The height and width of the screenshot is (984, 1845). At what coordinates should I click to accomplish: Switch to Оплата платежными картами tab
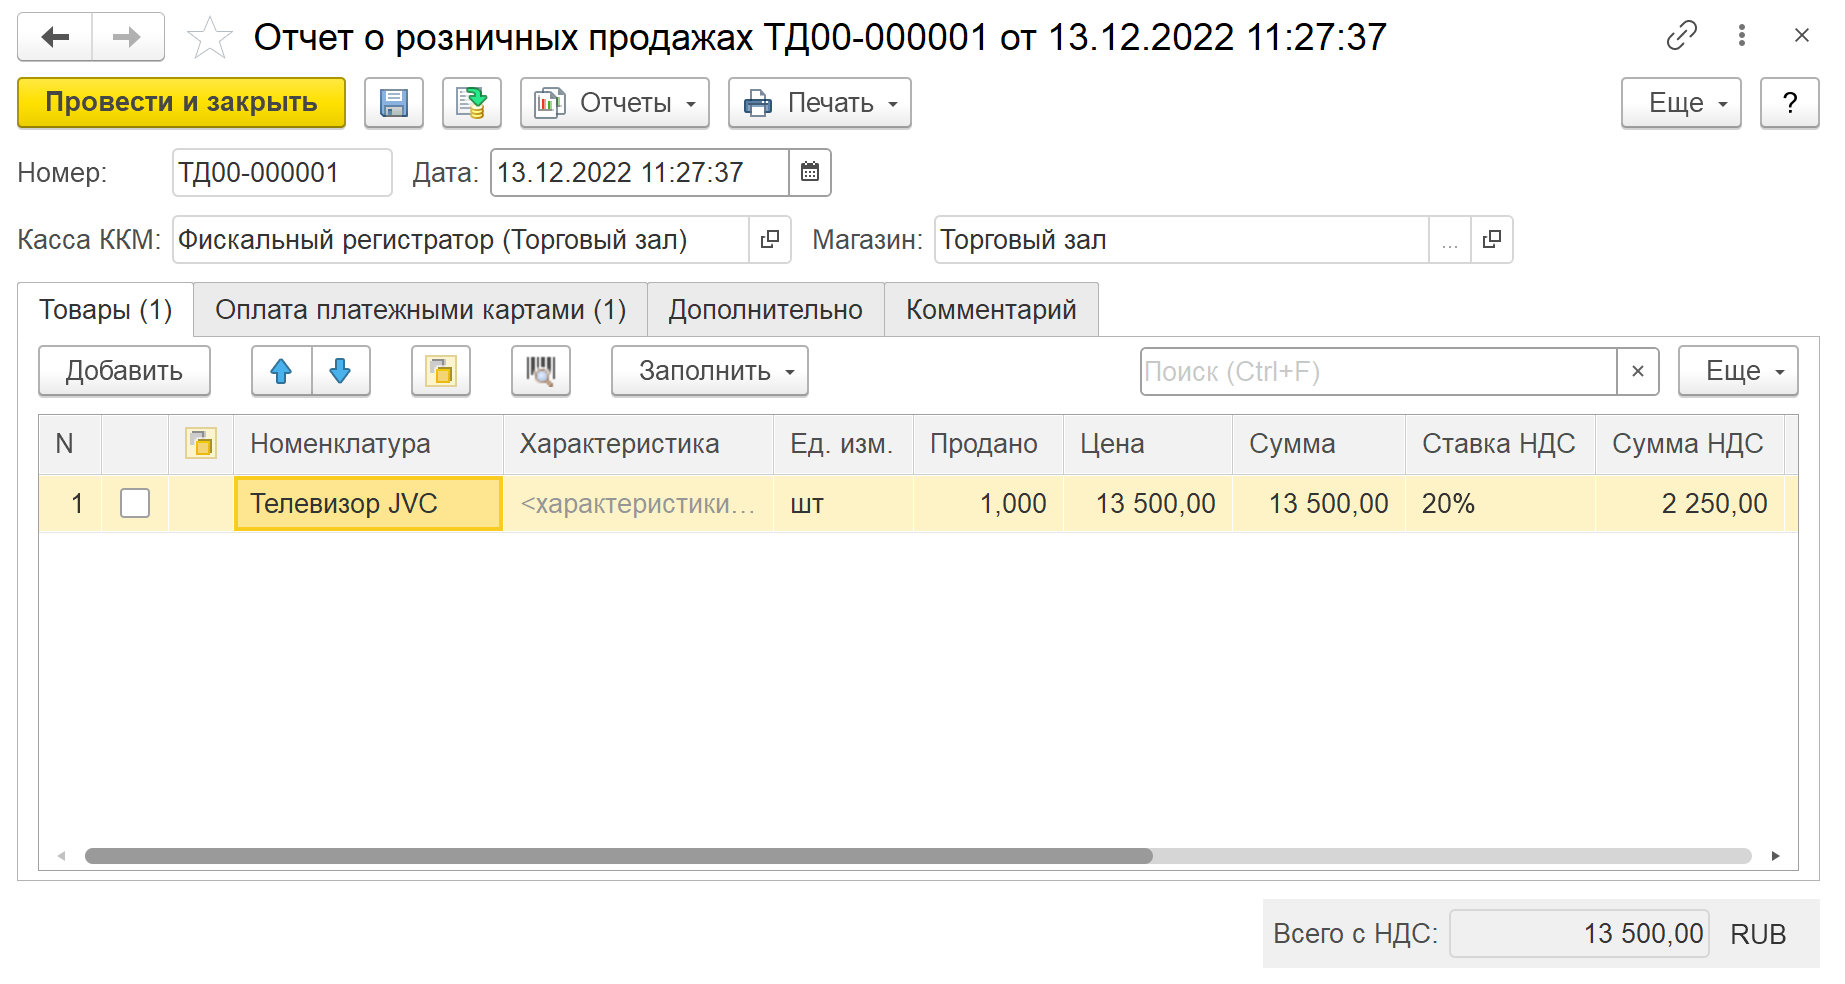[420, 310]
